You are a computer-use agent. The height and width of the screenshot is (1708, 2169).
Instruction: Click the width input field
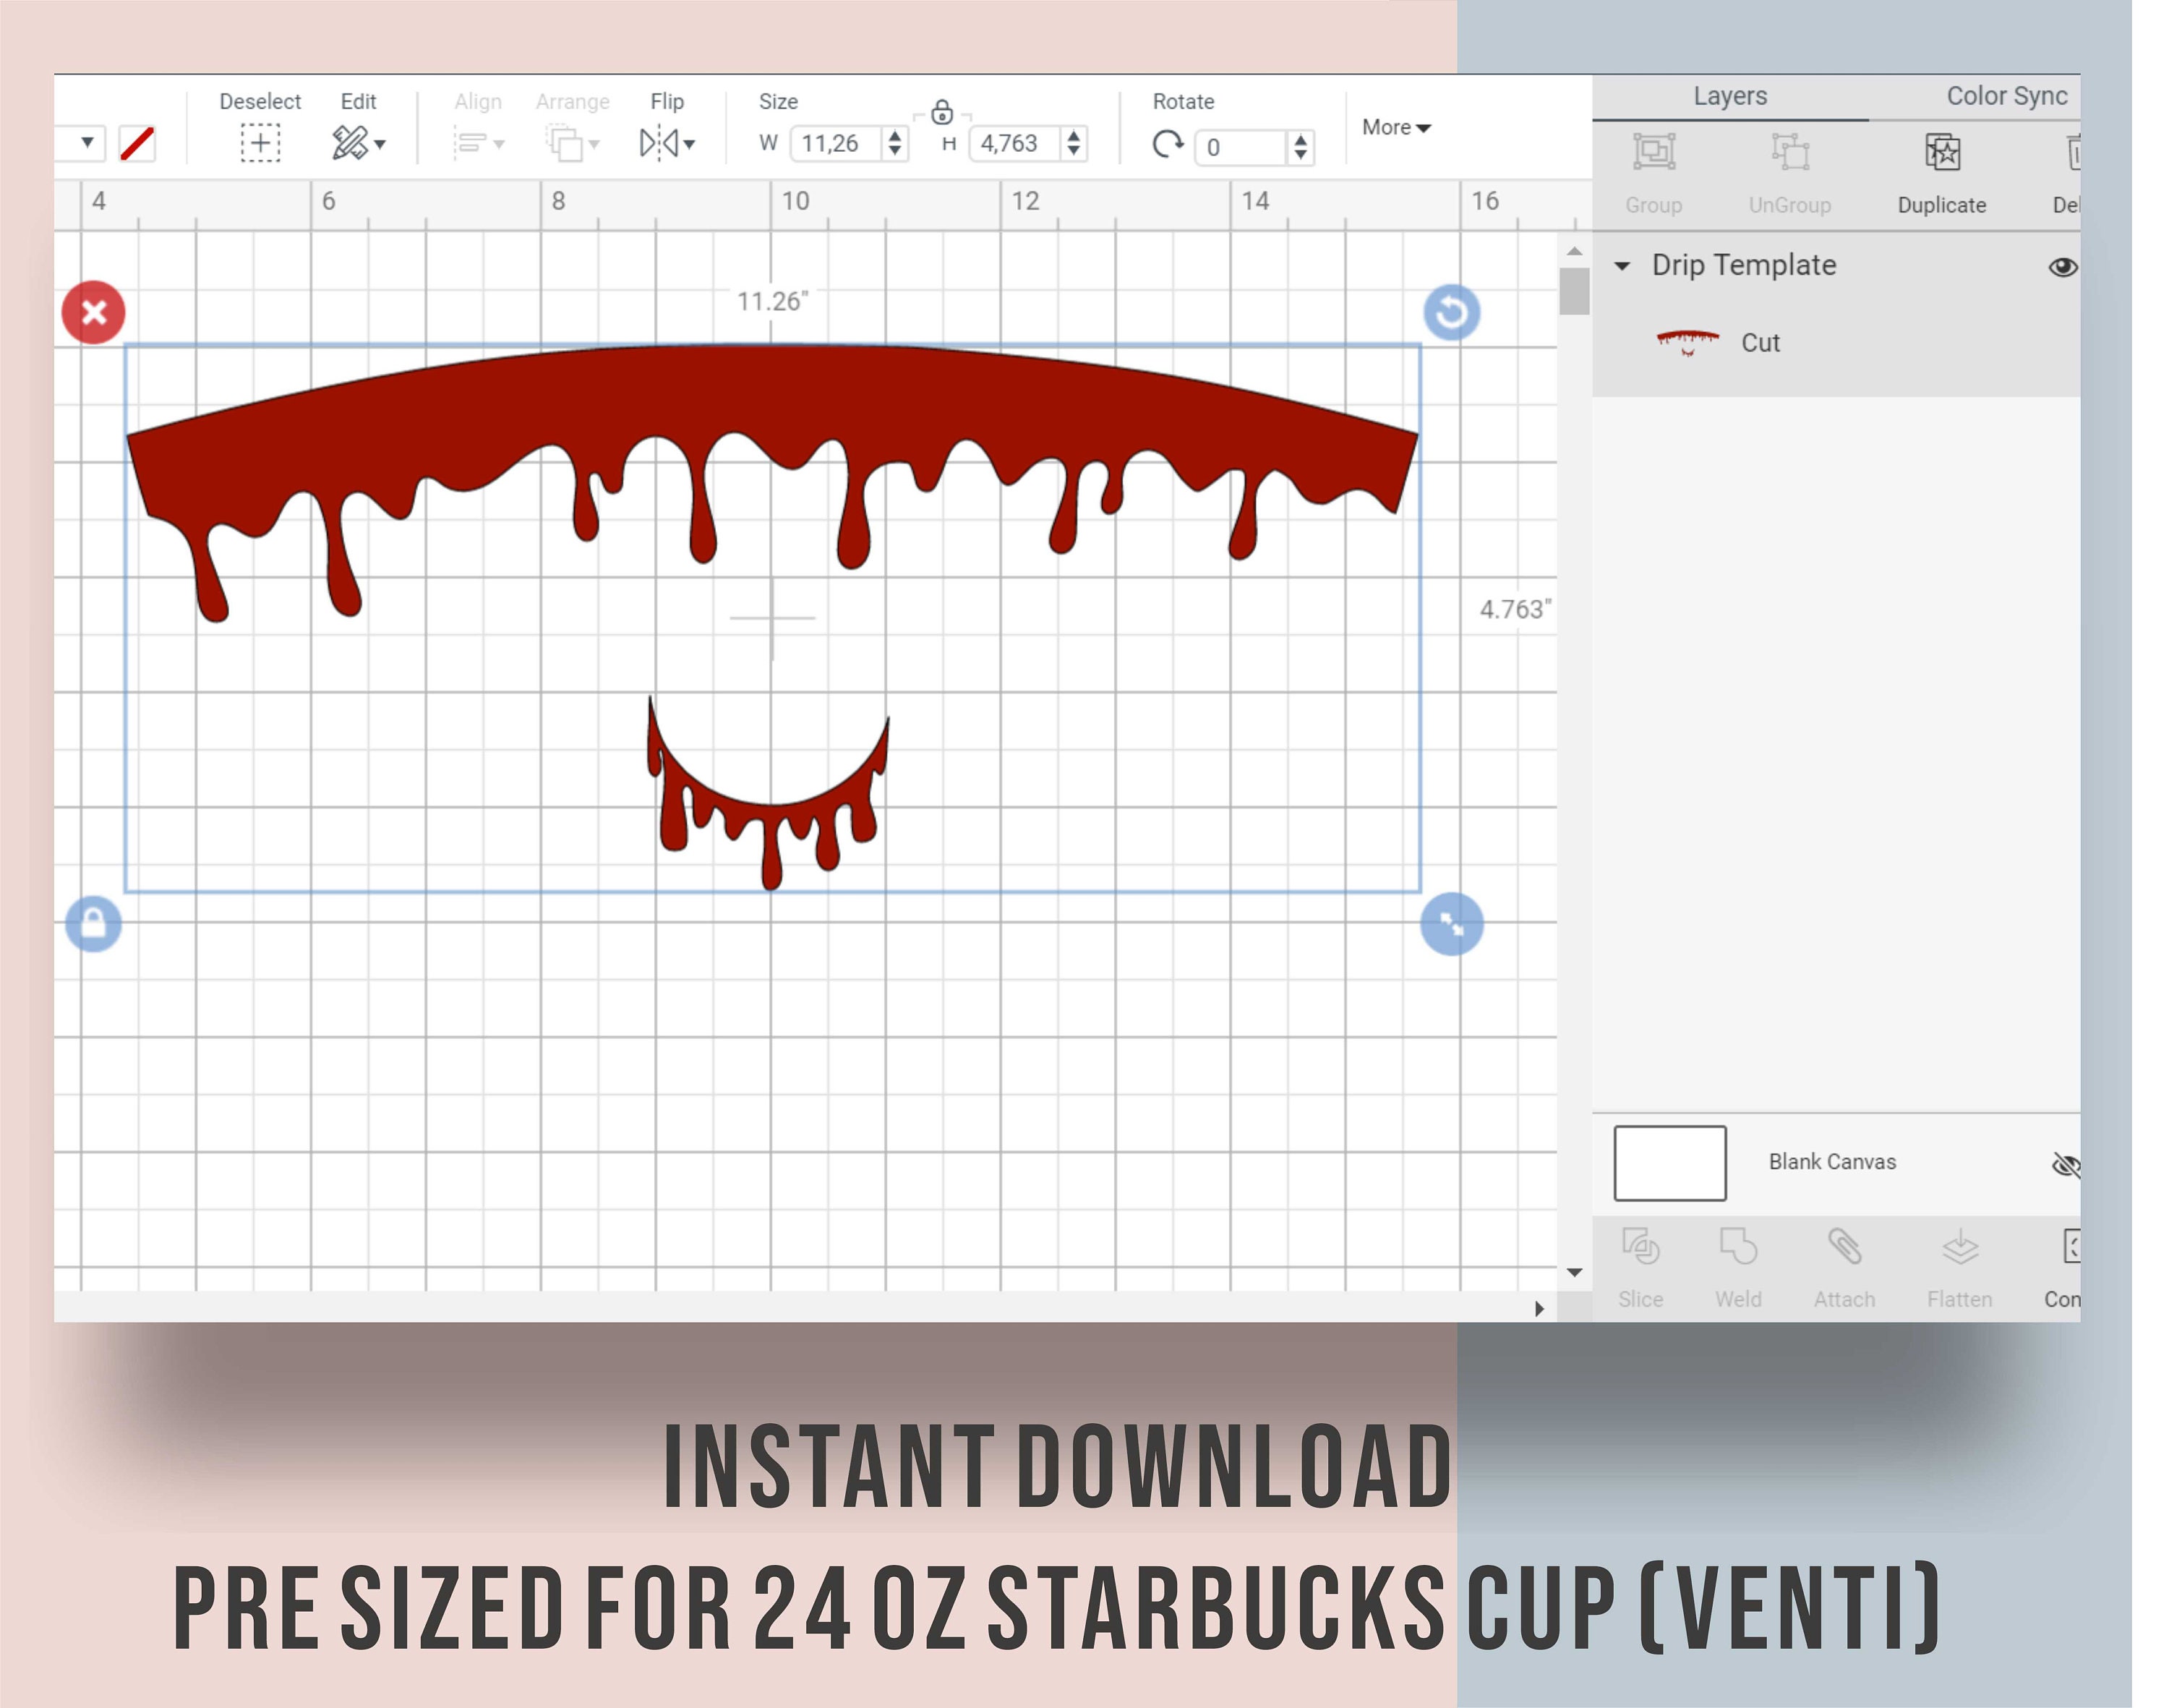point(836,143)
